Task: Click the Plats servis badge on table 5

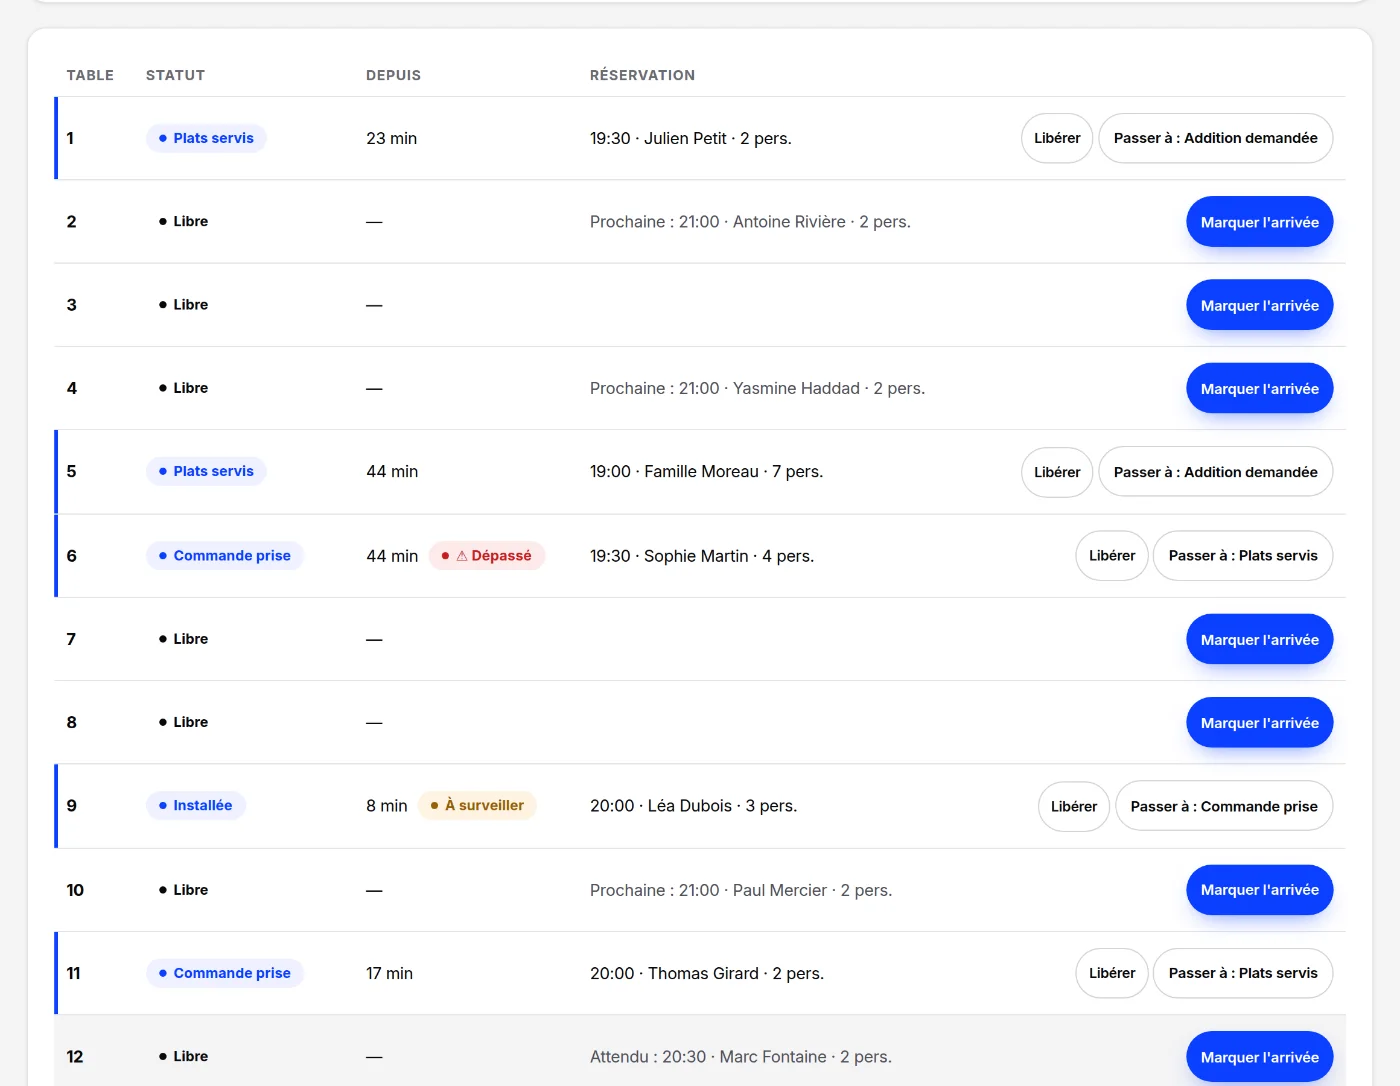Action: (x=206, y=471)
